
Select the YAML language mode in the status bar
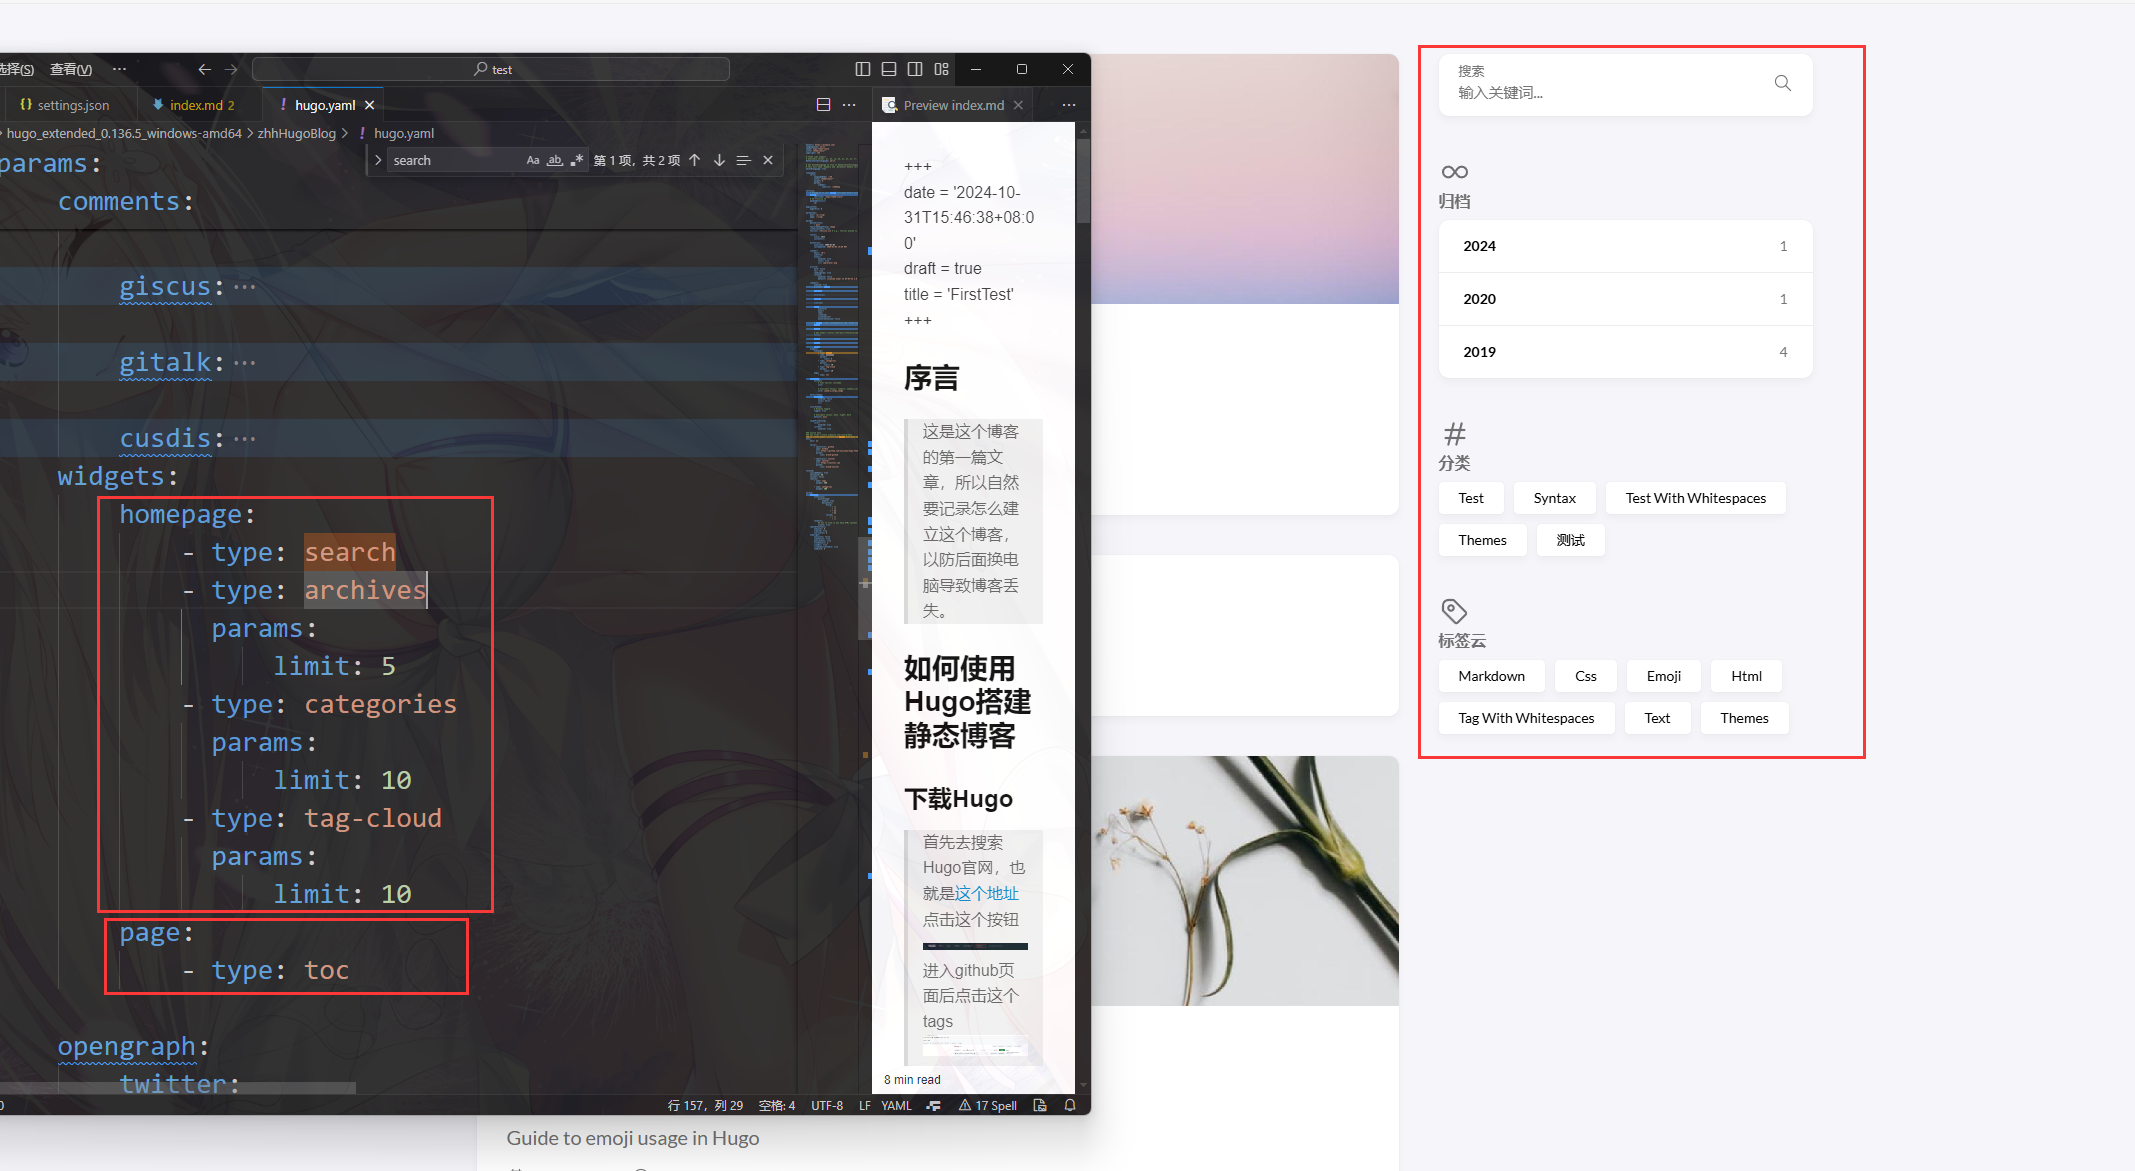(896, 1105)
